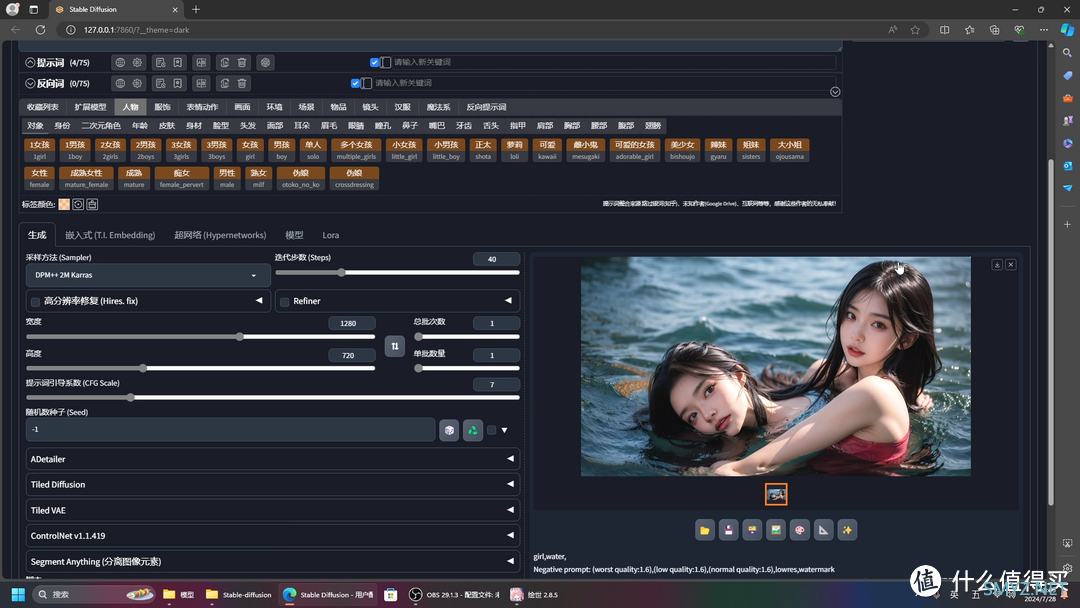Click the 迭代步数 (Steps) slider handle
1080x608 pixels.
pyautogui.click(x=342, y=273)
